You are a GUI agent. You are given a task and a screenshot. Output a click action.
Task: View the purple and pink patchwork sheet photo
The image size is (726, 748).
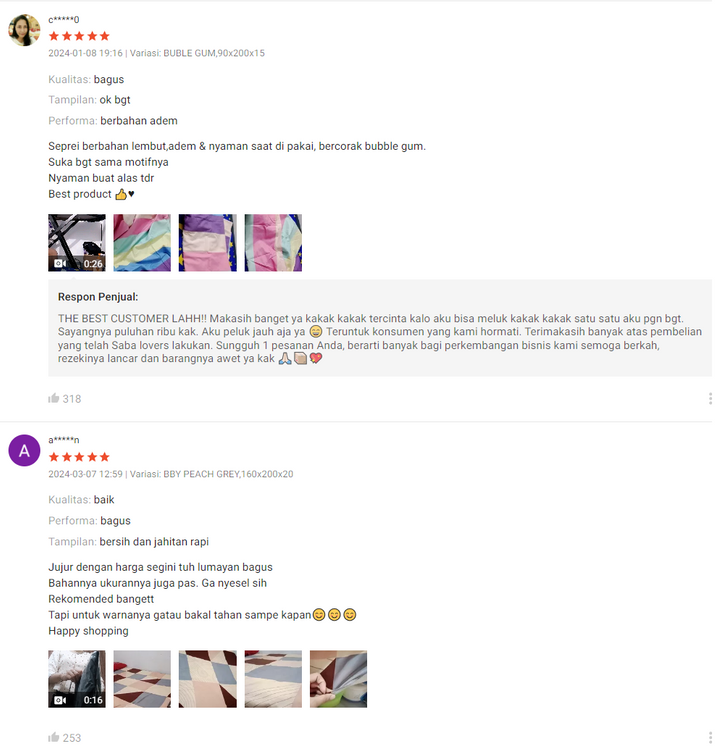[x=207, y=243]
